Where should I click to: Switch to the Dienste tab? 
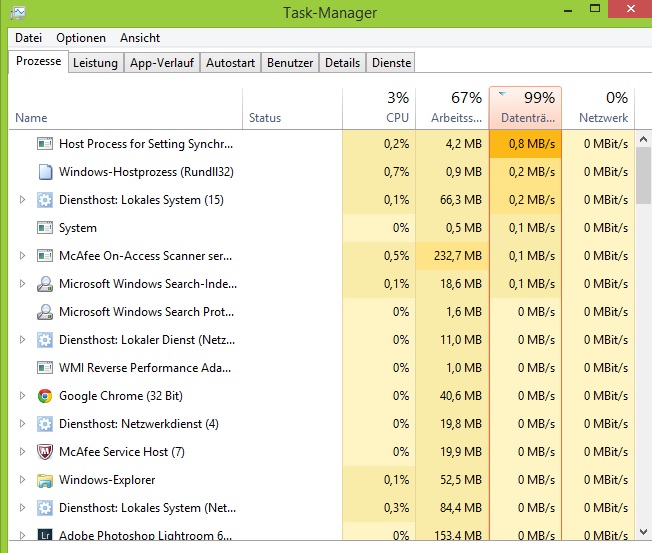click(x=391, y=63)
